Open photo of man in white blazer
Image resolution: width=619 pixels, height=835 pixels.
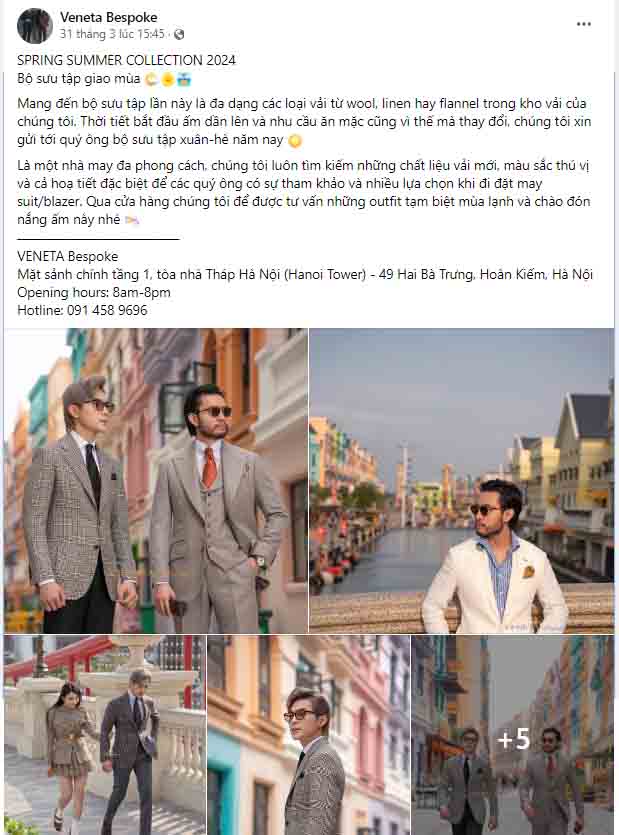click(461, 480)
